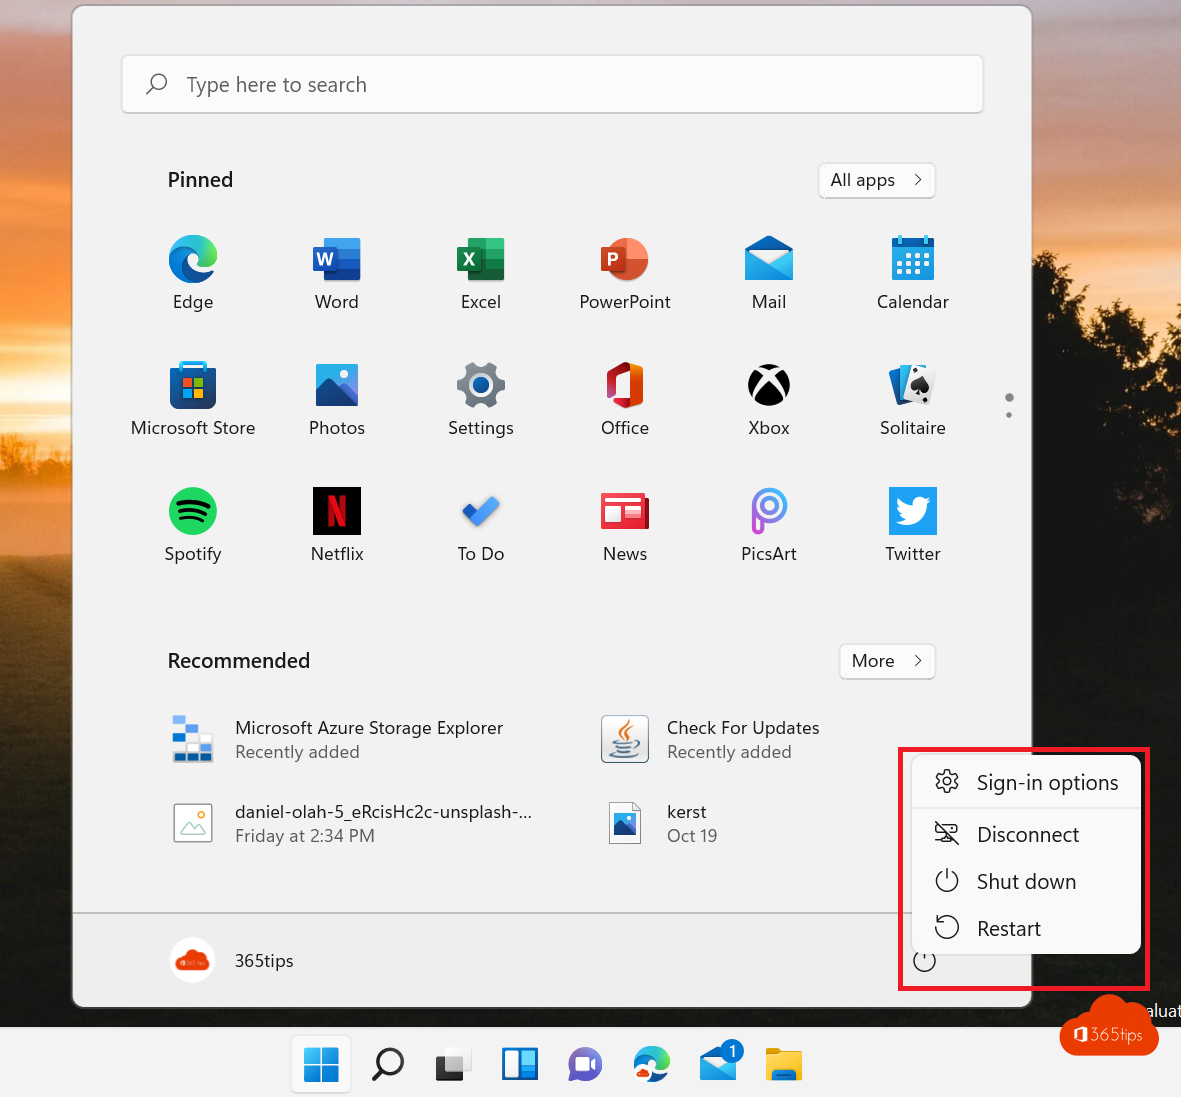Open the Photos app
The height and width of the screenshot is (1097, 1181).
[337, 399]
